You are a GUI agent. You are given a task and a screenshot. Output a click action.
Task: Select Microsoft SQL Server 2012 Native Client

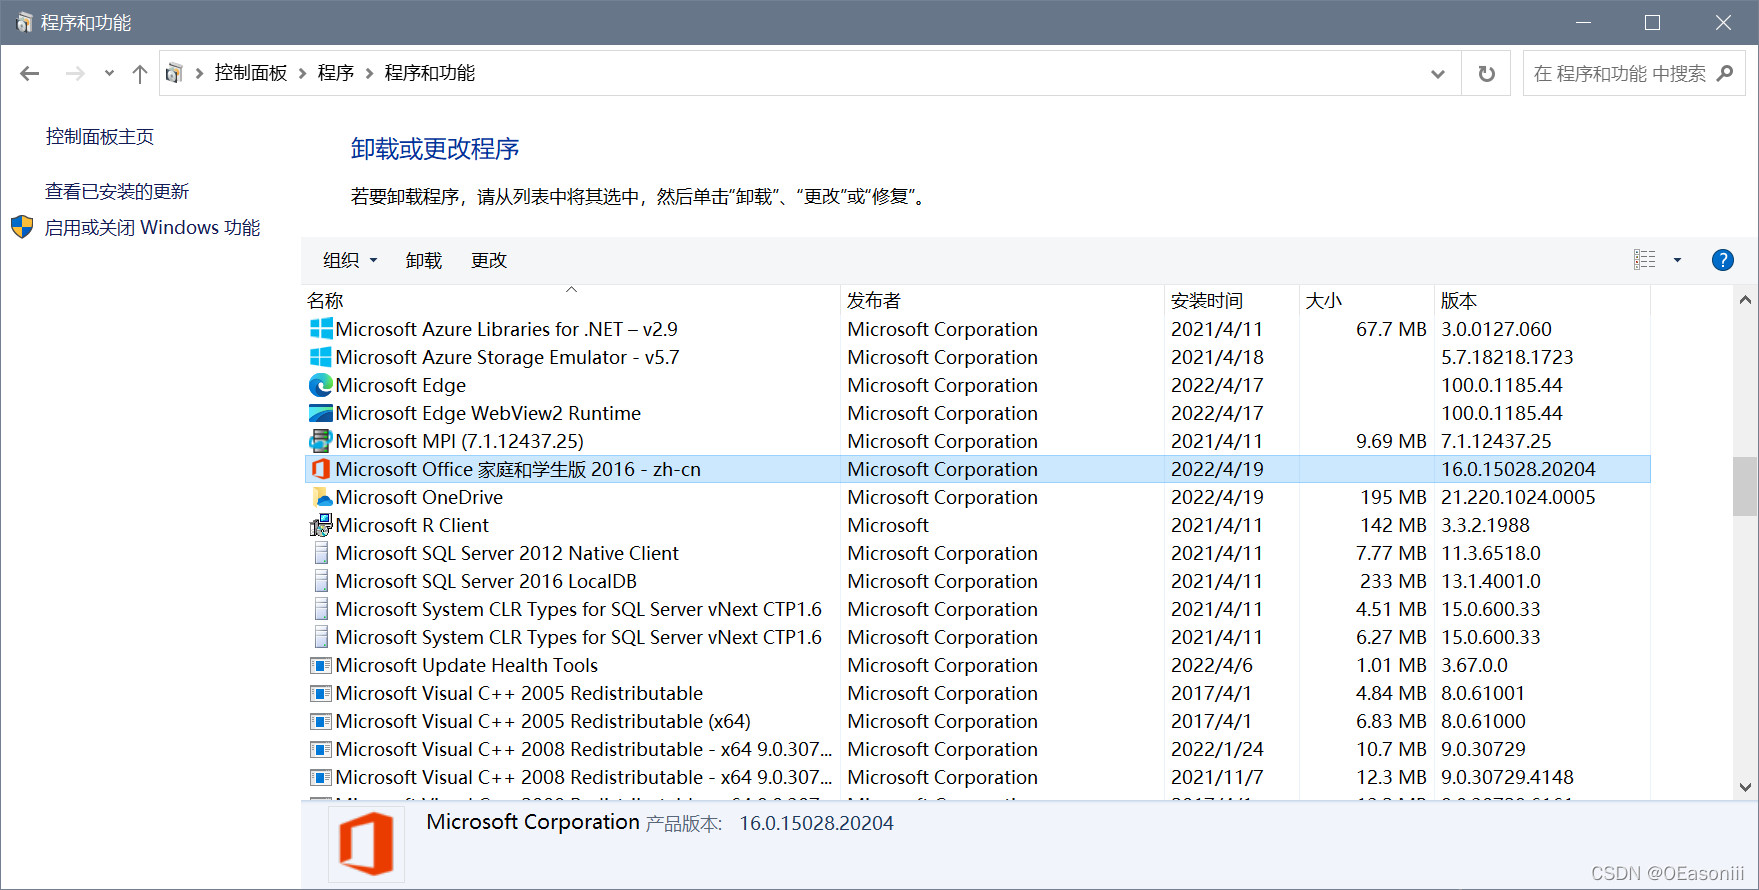(507, 553)
